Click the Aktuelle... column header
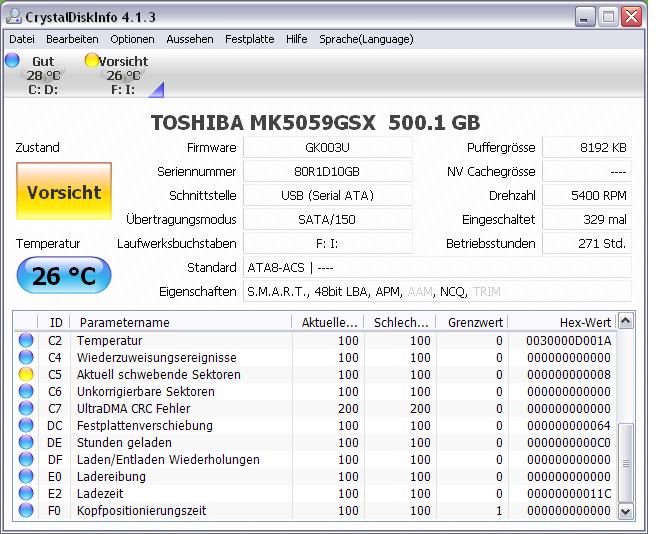670x534 pixels. (328, 323)
